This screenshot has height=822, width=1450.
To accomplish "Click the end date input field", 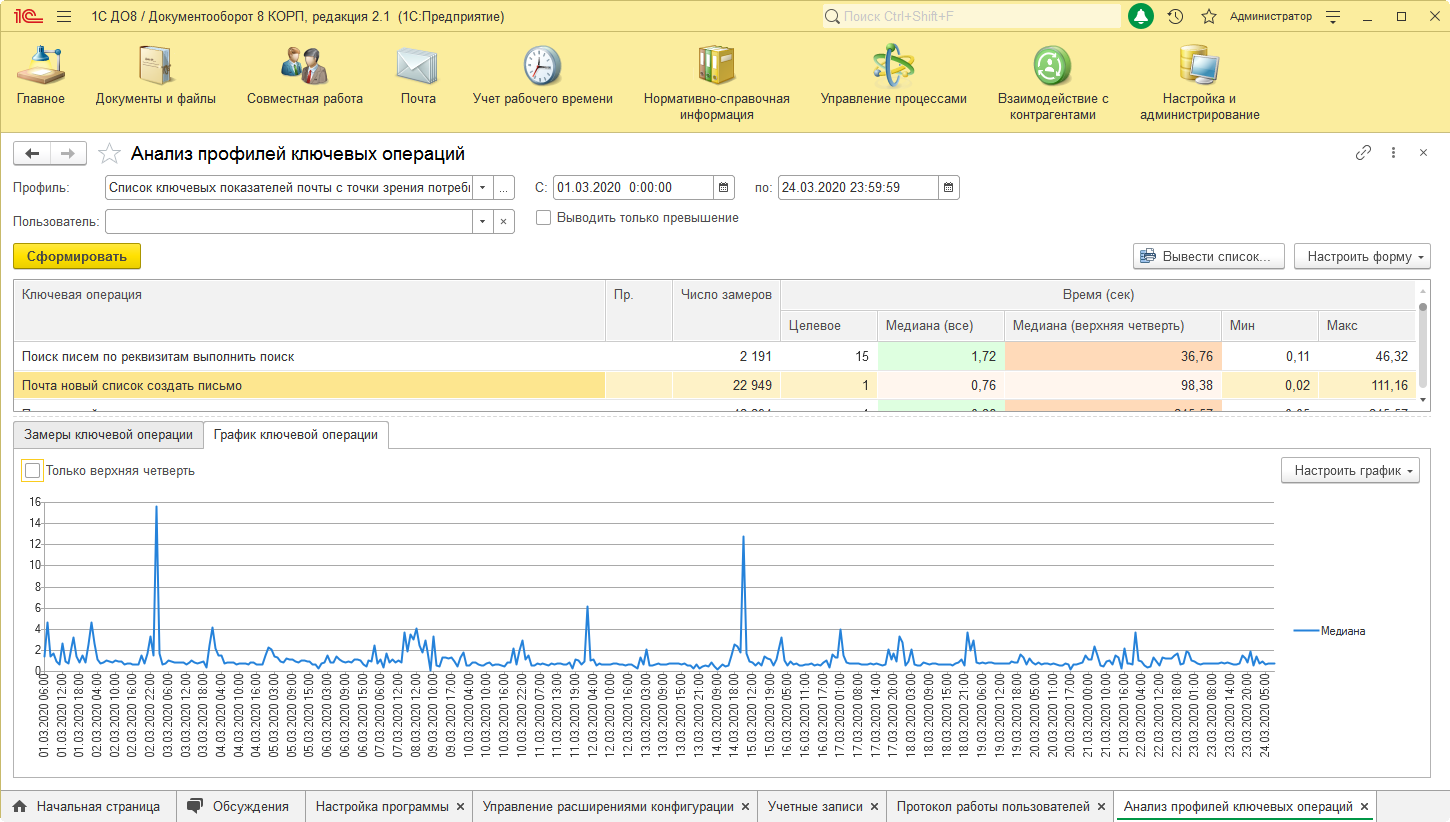I will [858, 187].
